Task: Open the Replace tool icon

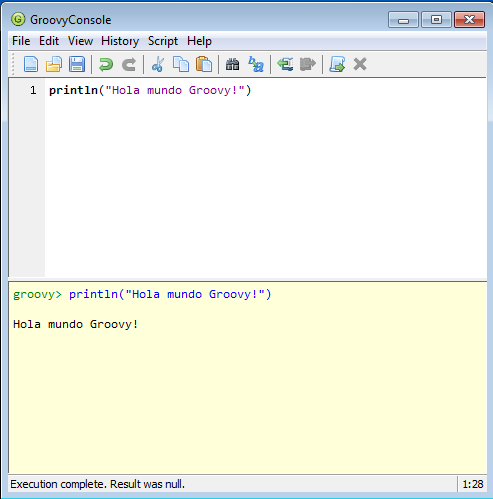Action: [x=256, y=64]
